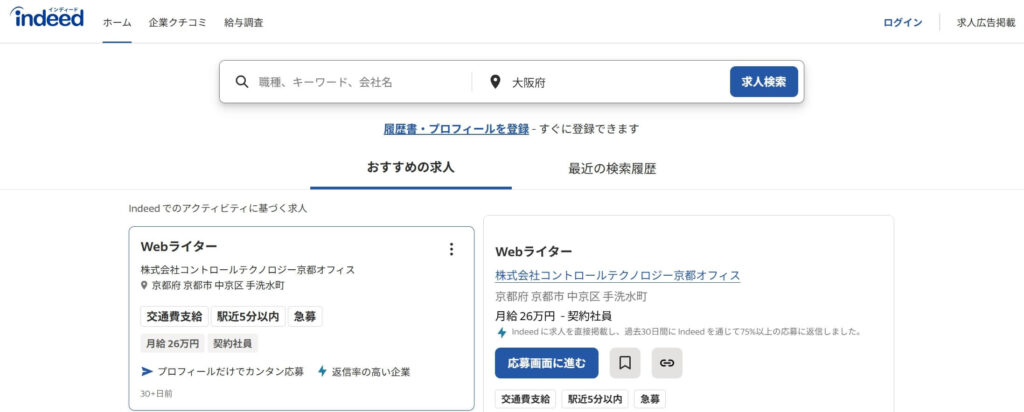Viewport: 1024px width, 412px height.
Task: Switch to the おすすめの求人 tab
Action: (x=411, y=168)
